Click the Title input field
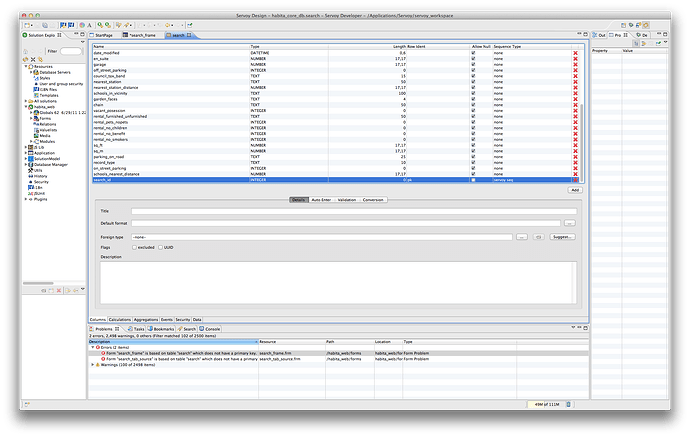This screenshot has height=436, width=690. [354, 211]
